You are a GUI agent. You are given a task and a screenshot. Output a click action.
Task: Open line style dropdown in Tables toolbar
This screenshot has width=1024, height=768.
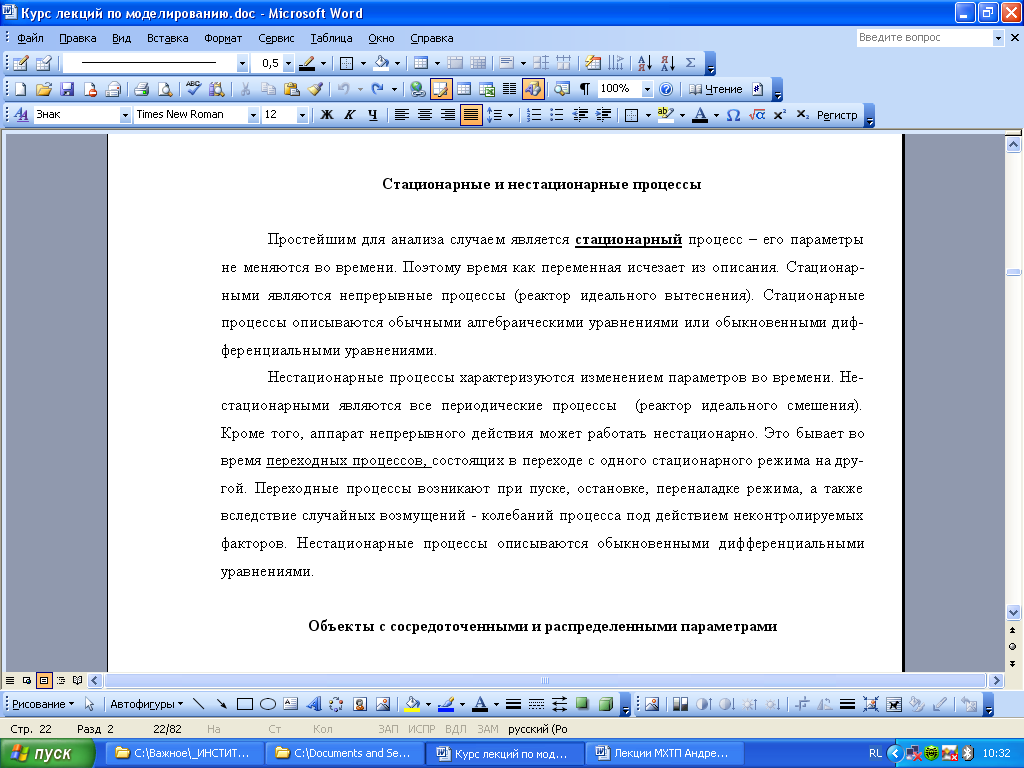(242, 63)
